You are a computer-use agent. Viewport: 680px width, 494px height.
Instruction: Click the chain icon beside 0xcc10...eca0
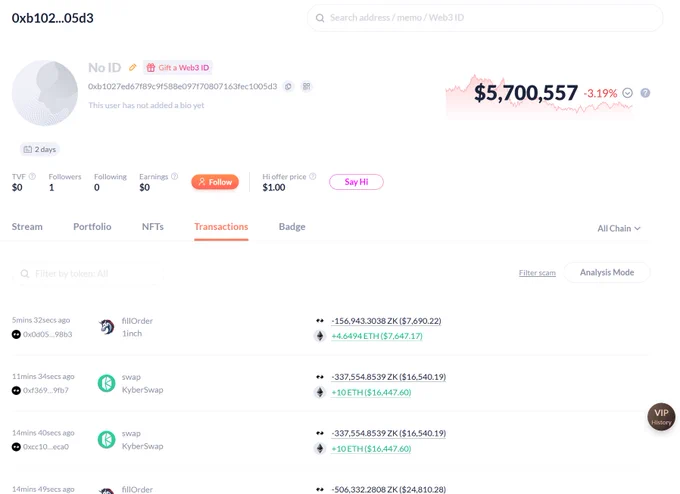16,447
